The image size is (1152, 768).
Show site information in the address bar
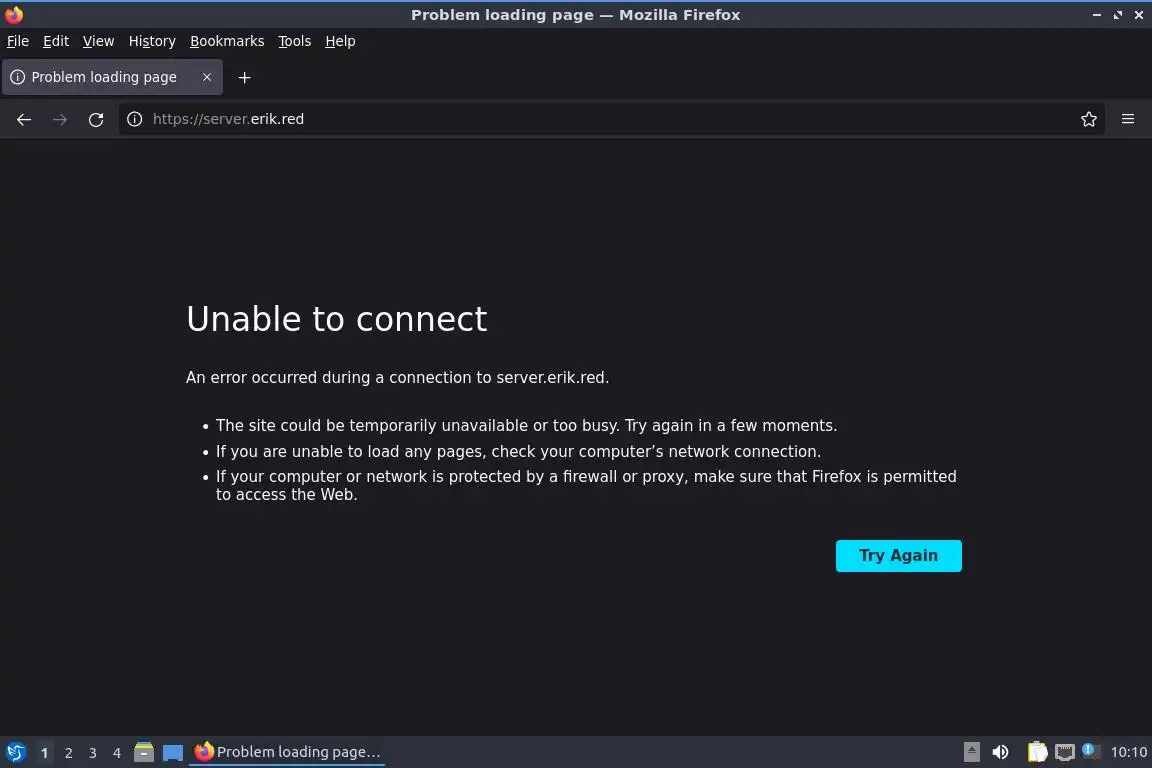(x=134, y=119)
